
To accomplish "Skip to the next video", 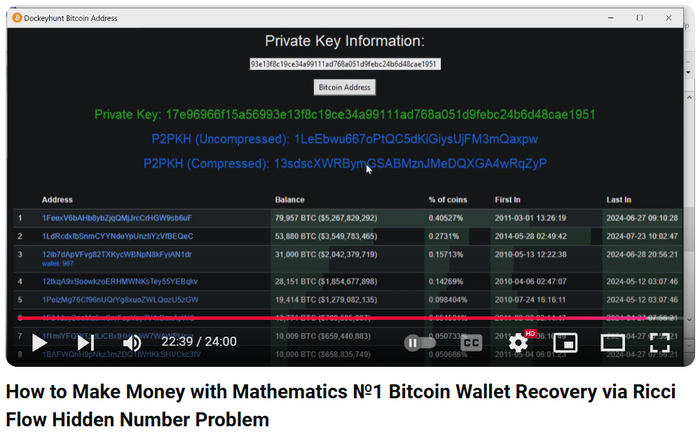I will point(86,342).
